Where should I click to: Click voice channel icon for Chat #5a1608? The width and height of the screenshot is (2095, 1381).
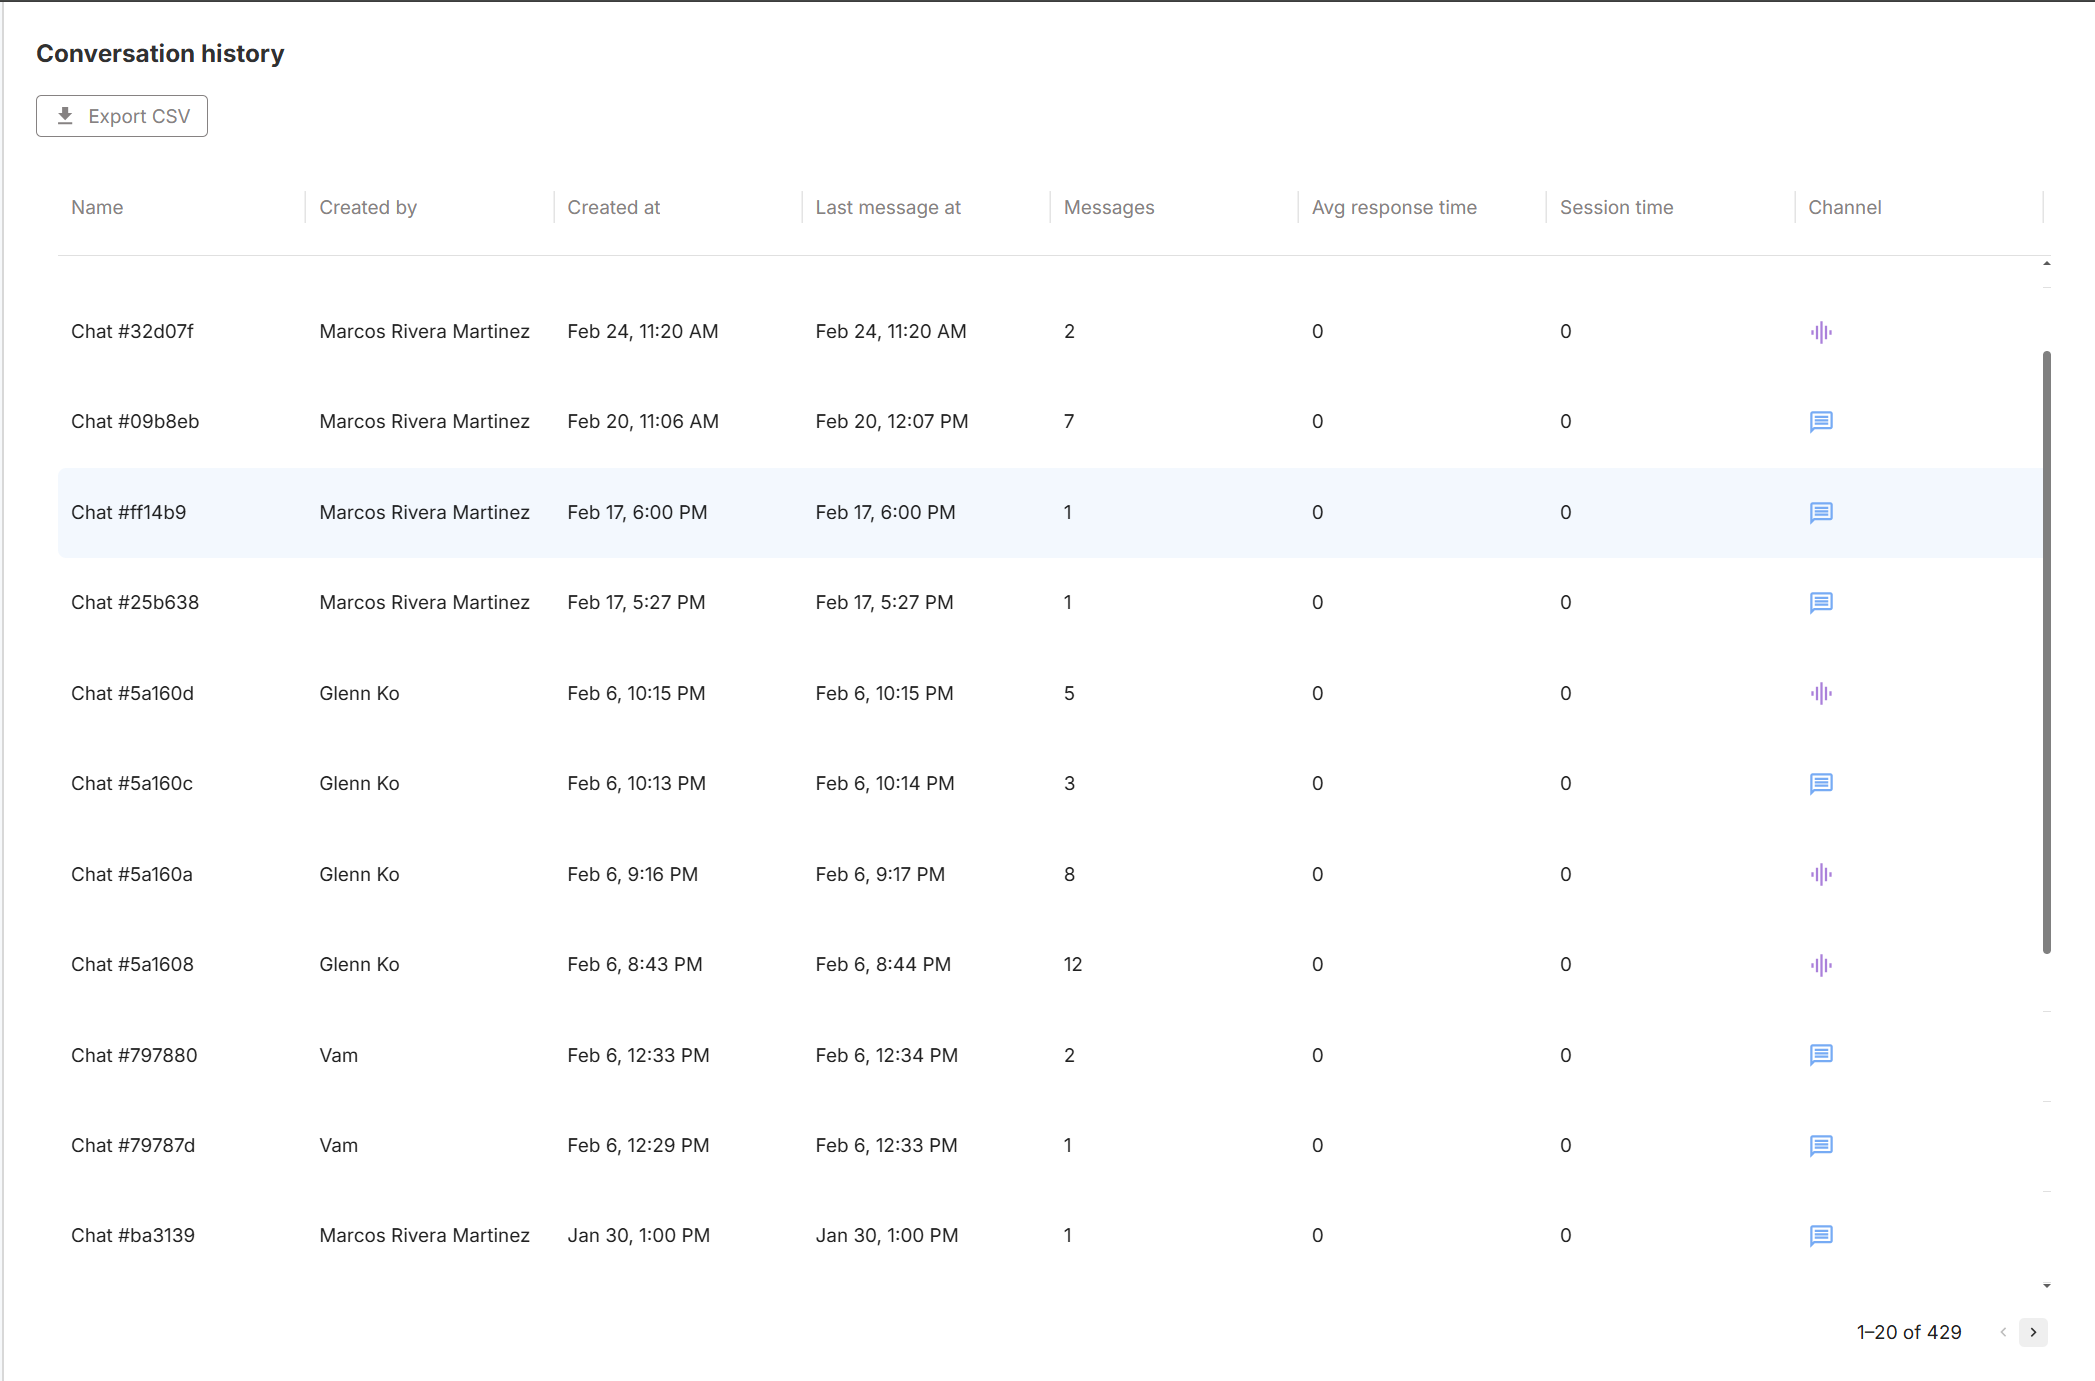[1821, 965]
